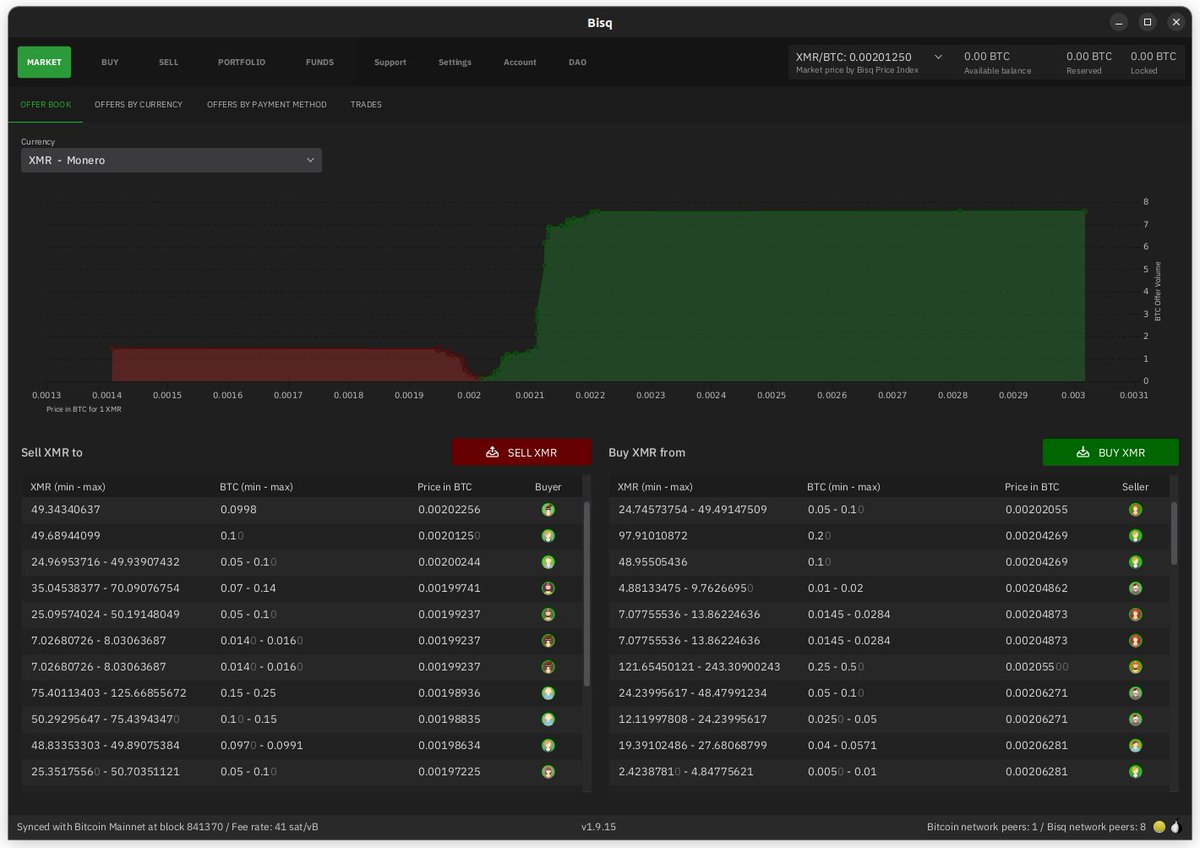Select buy offer 121.65450121 - 243.30900243

(889, 667)
